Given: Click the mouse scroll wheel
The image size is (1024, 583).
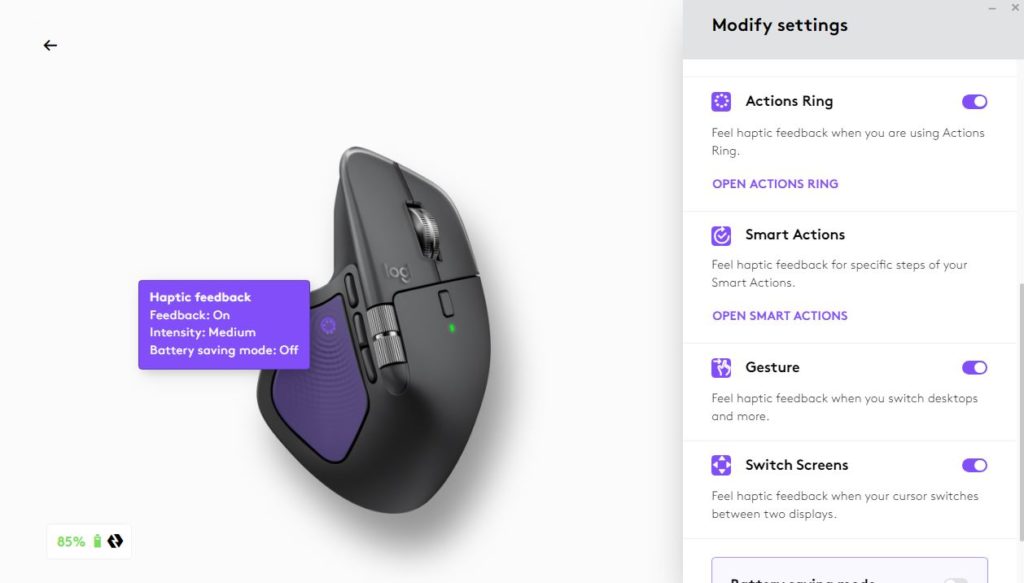Looking at the screenshot, I should pyautogui.click(x=425, y=232).
